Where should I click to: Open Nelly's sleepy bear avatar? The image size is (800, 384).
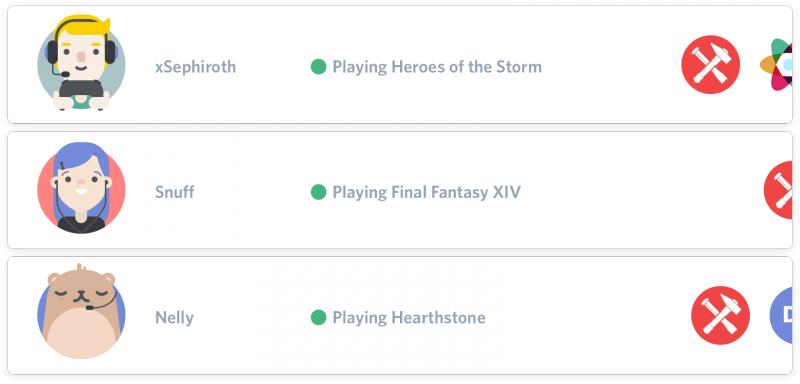click(81, 311)
